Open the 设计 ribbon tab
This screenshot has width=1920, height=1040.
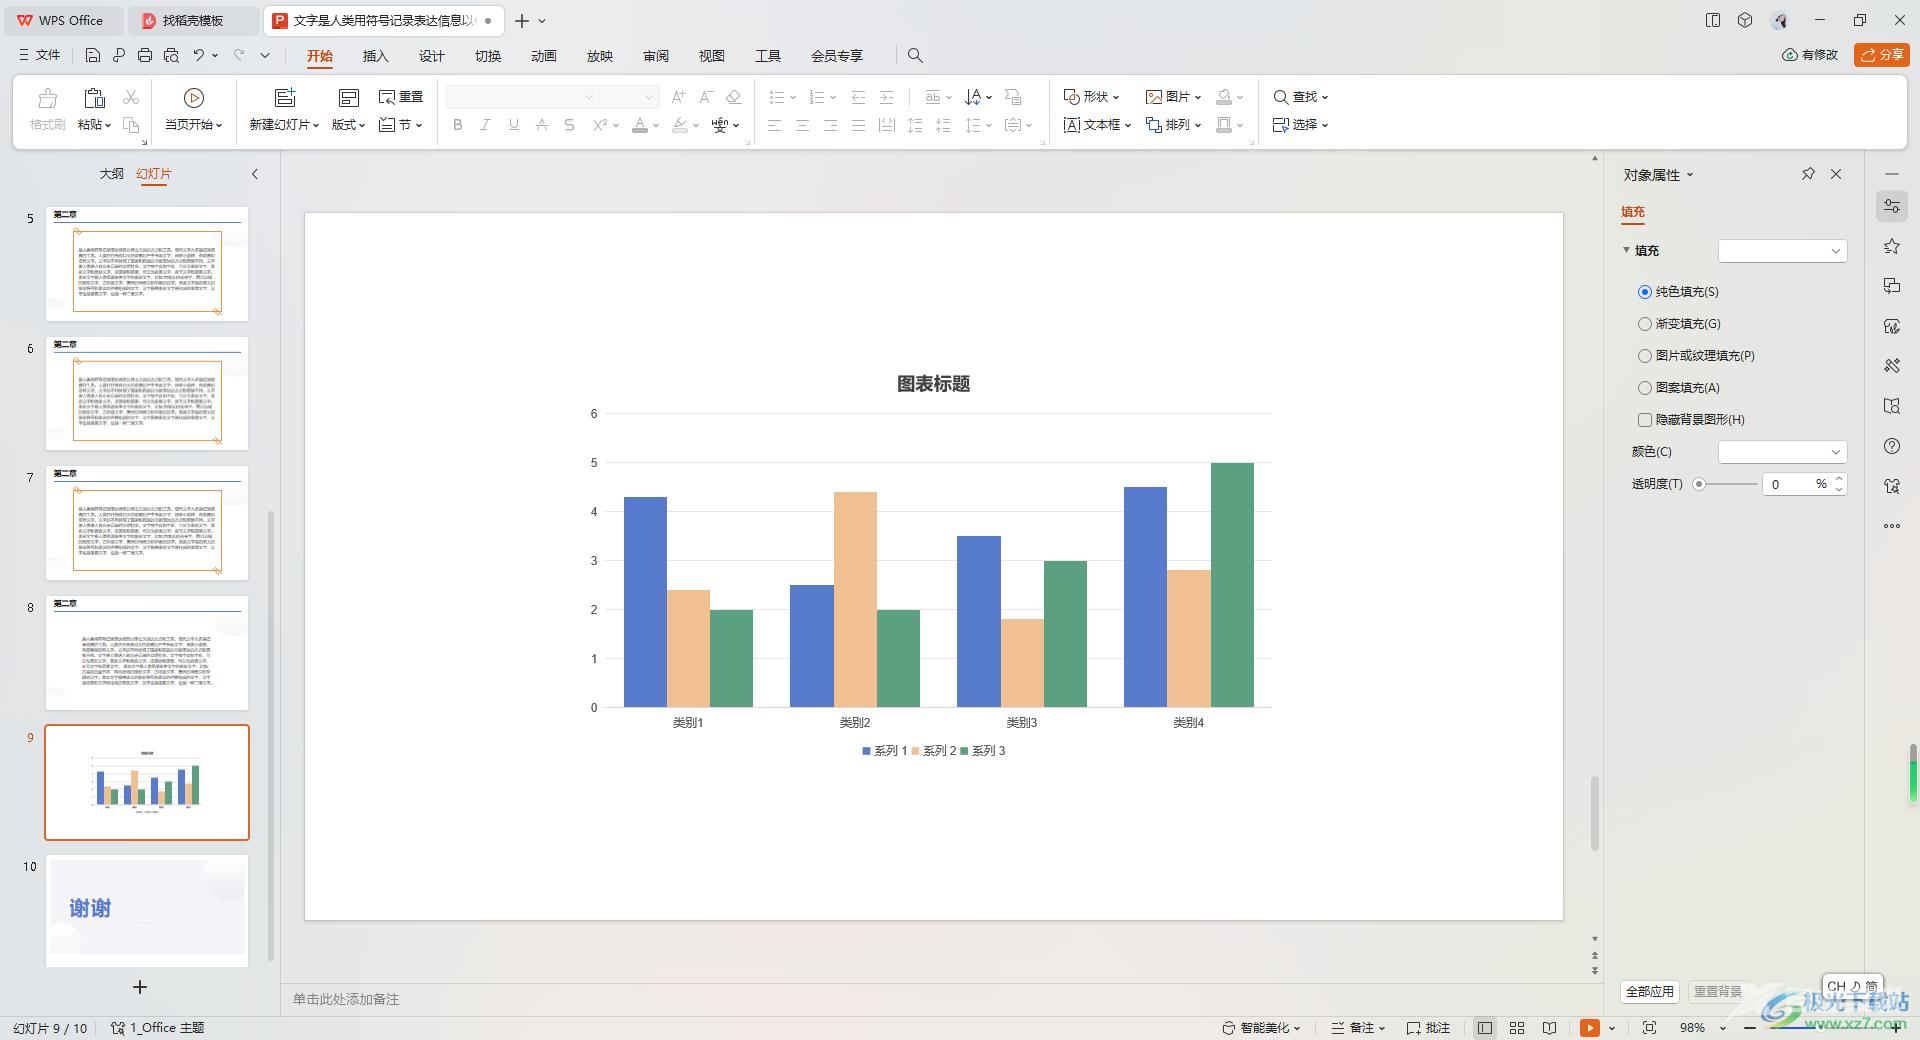tap(431, 56)
